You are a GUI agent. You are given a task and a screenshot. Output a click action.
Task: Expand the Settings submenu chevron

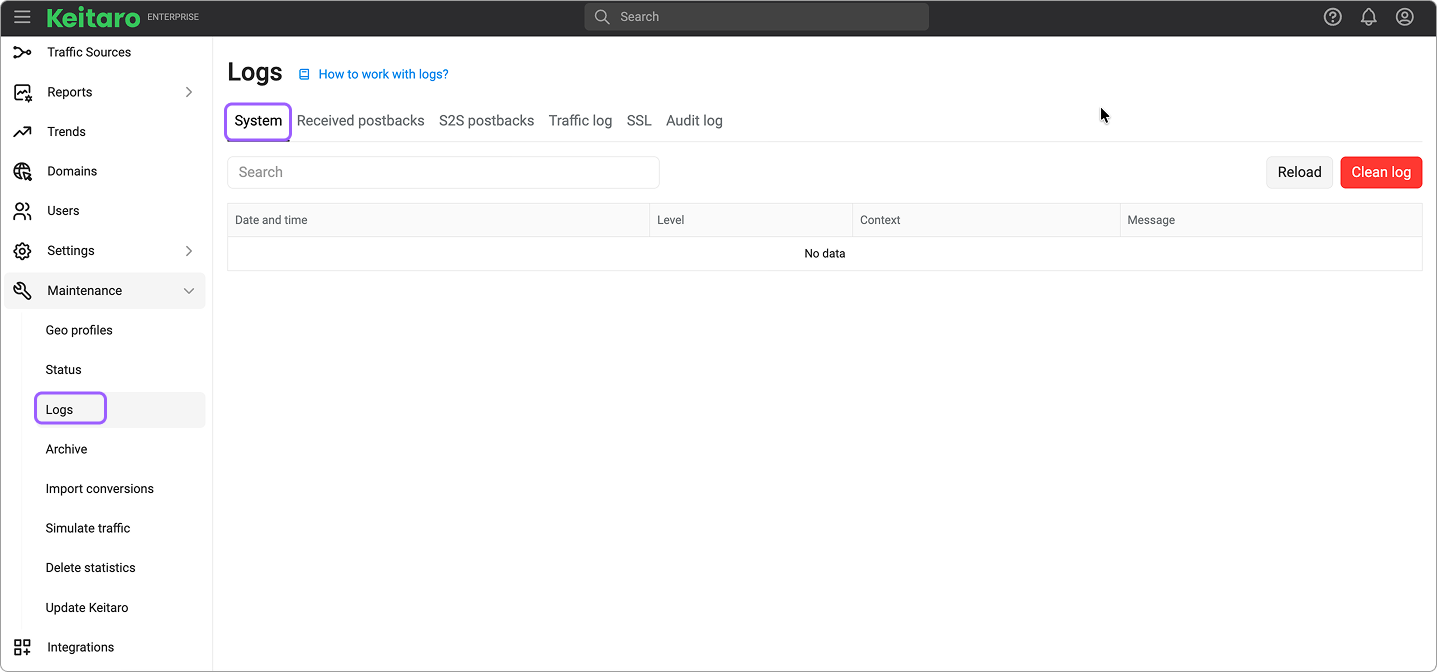coord(189,251)
